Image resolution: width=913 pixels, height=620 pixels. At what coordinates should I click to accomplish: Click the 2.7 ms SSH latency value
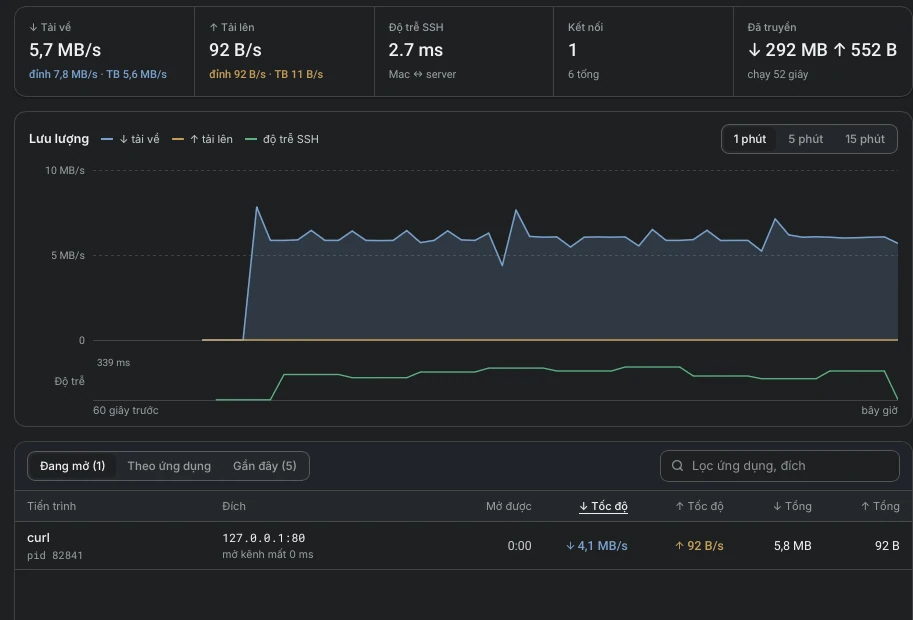[416, 50]
